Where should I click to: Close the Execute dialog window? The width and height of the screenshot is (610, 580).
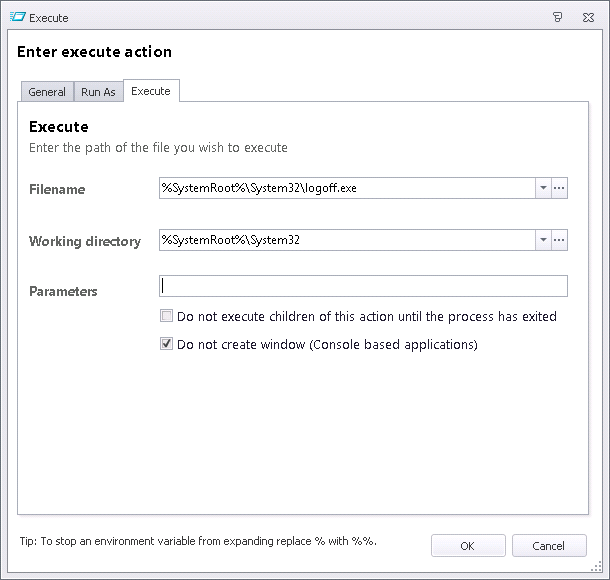pos(589,17)
